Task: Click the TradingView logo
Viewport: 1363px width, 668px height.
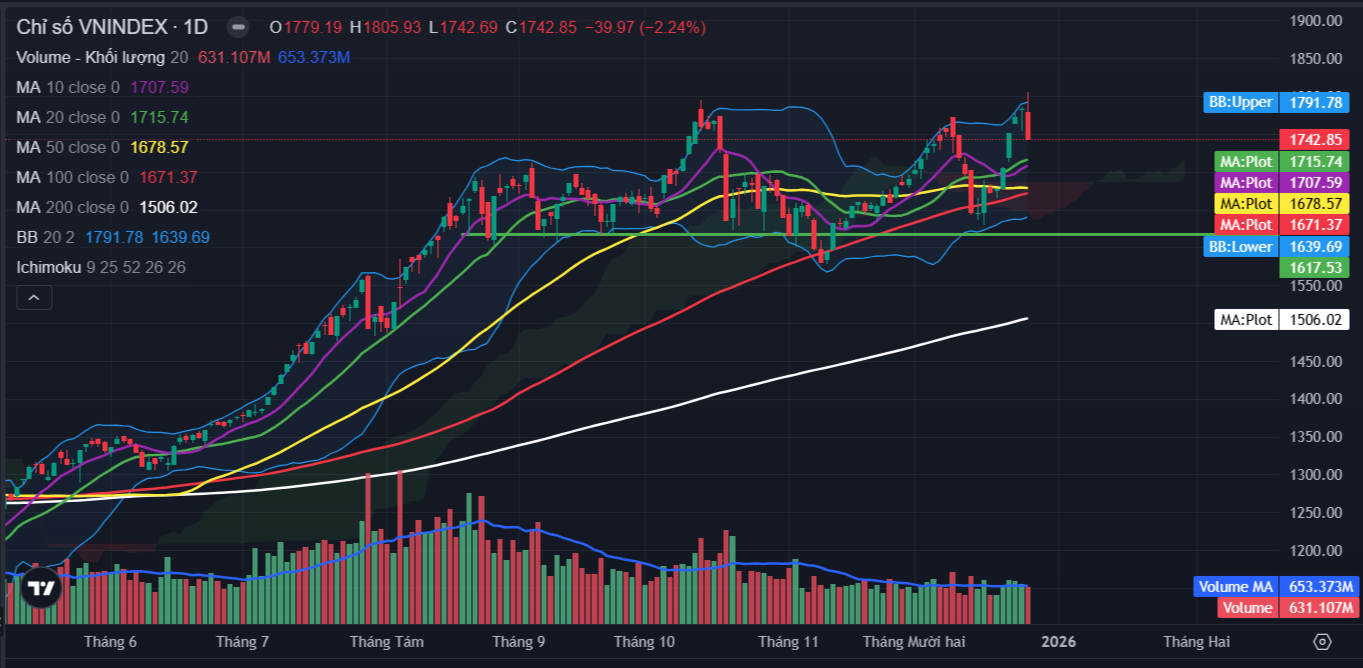Action: (40, 589)
